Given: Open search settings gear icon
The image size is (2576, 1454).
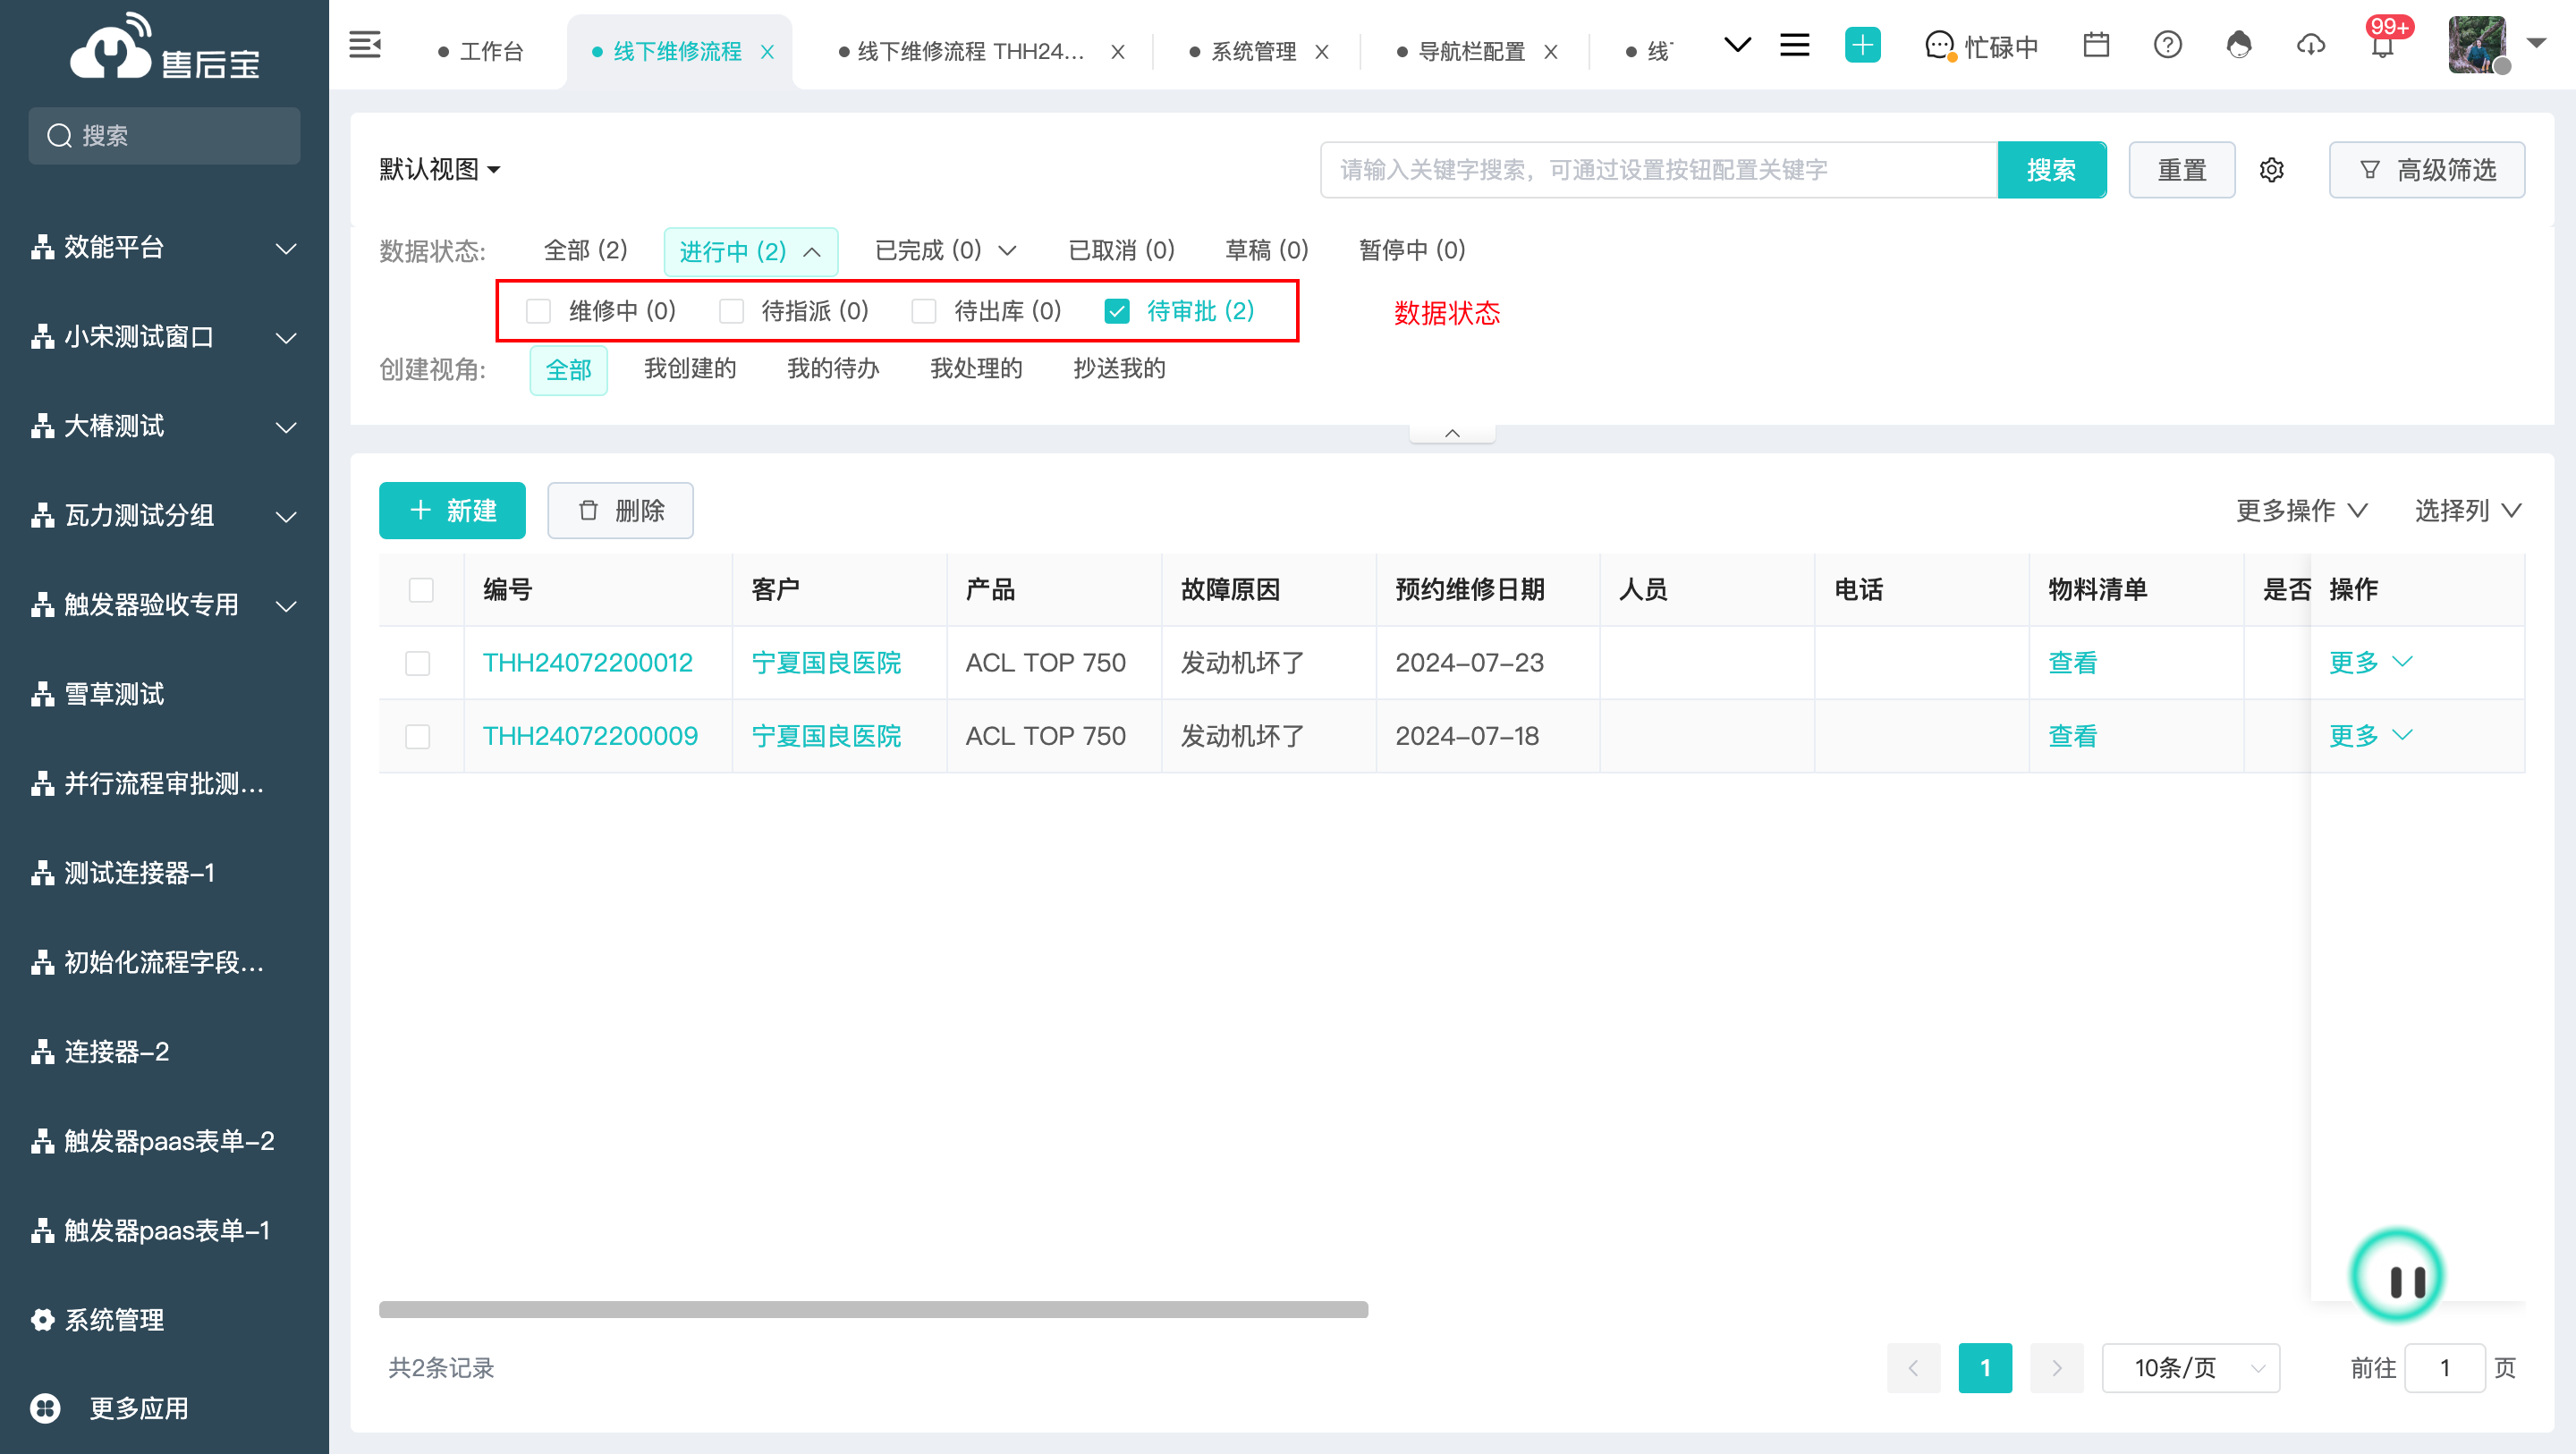Looking at the screenshot, I should (x=2271, y=170).
